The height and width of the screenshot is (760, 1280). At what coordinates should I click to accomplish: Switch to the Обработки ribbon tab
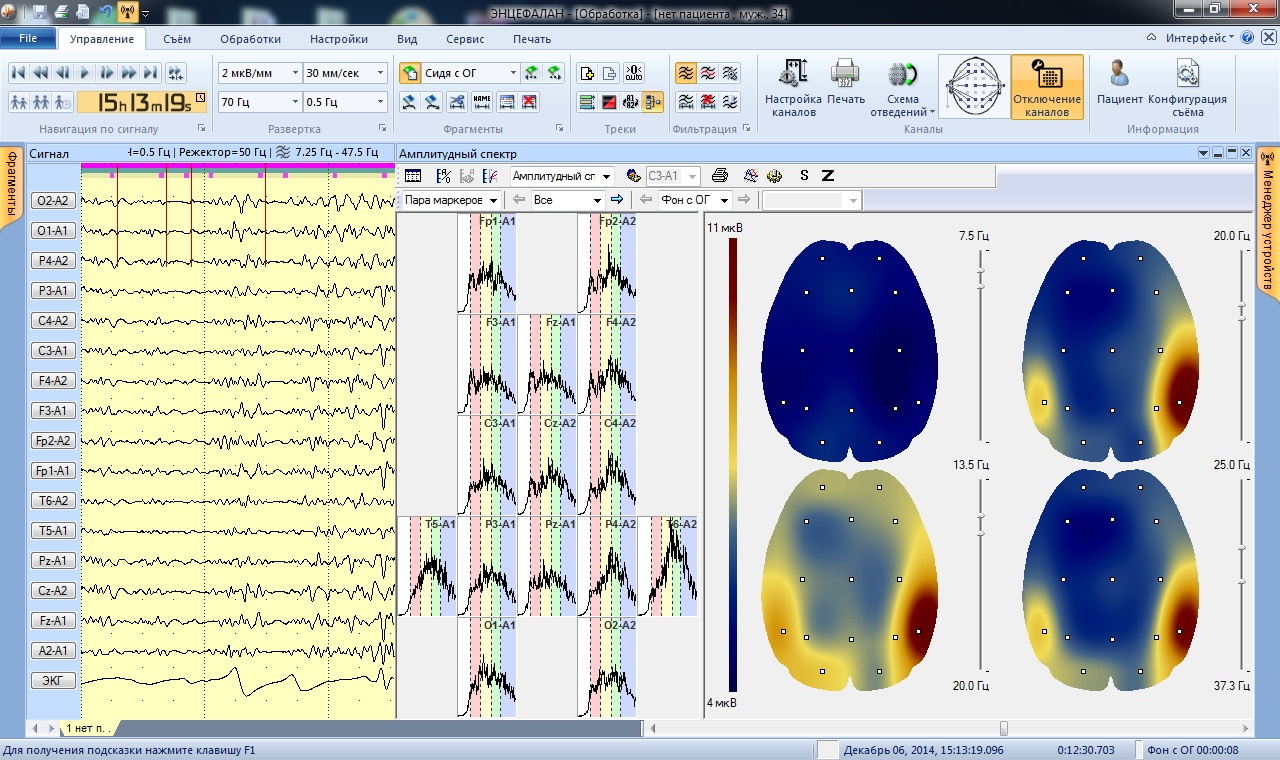tap(250, 39)
